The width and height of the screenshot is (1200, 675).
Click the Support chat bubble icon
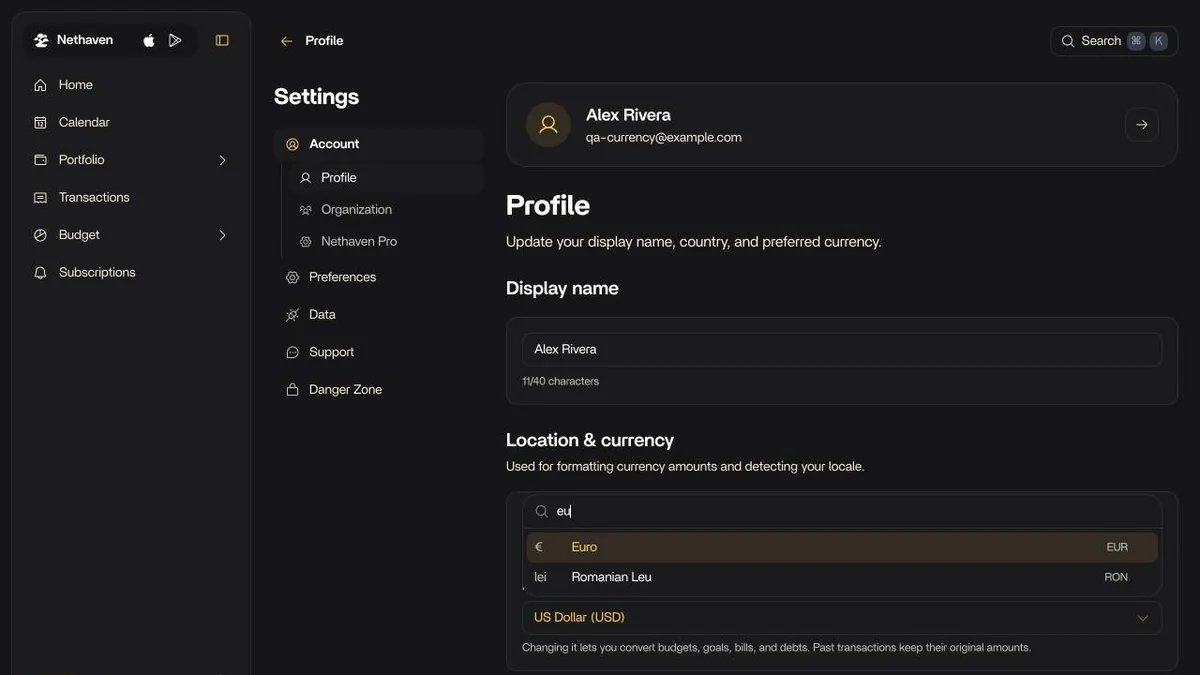tap(292, 352)
